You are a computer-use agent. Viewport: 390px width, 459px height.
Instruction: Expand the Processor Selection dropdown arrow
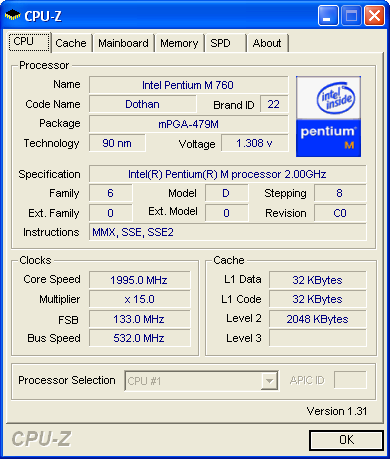tap(269, 381)
